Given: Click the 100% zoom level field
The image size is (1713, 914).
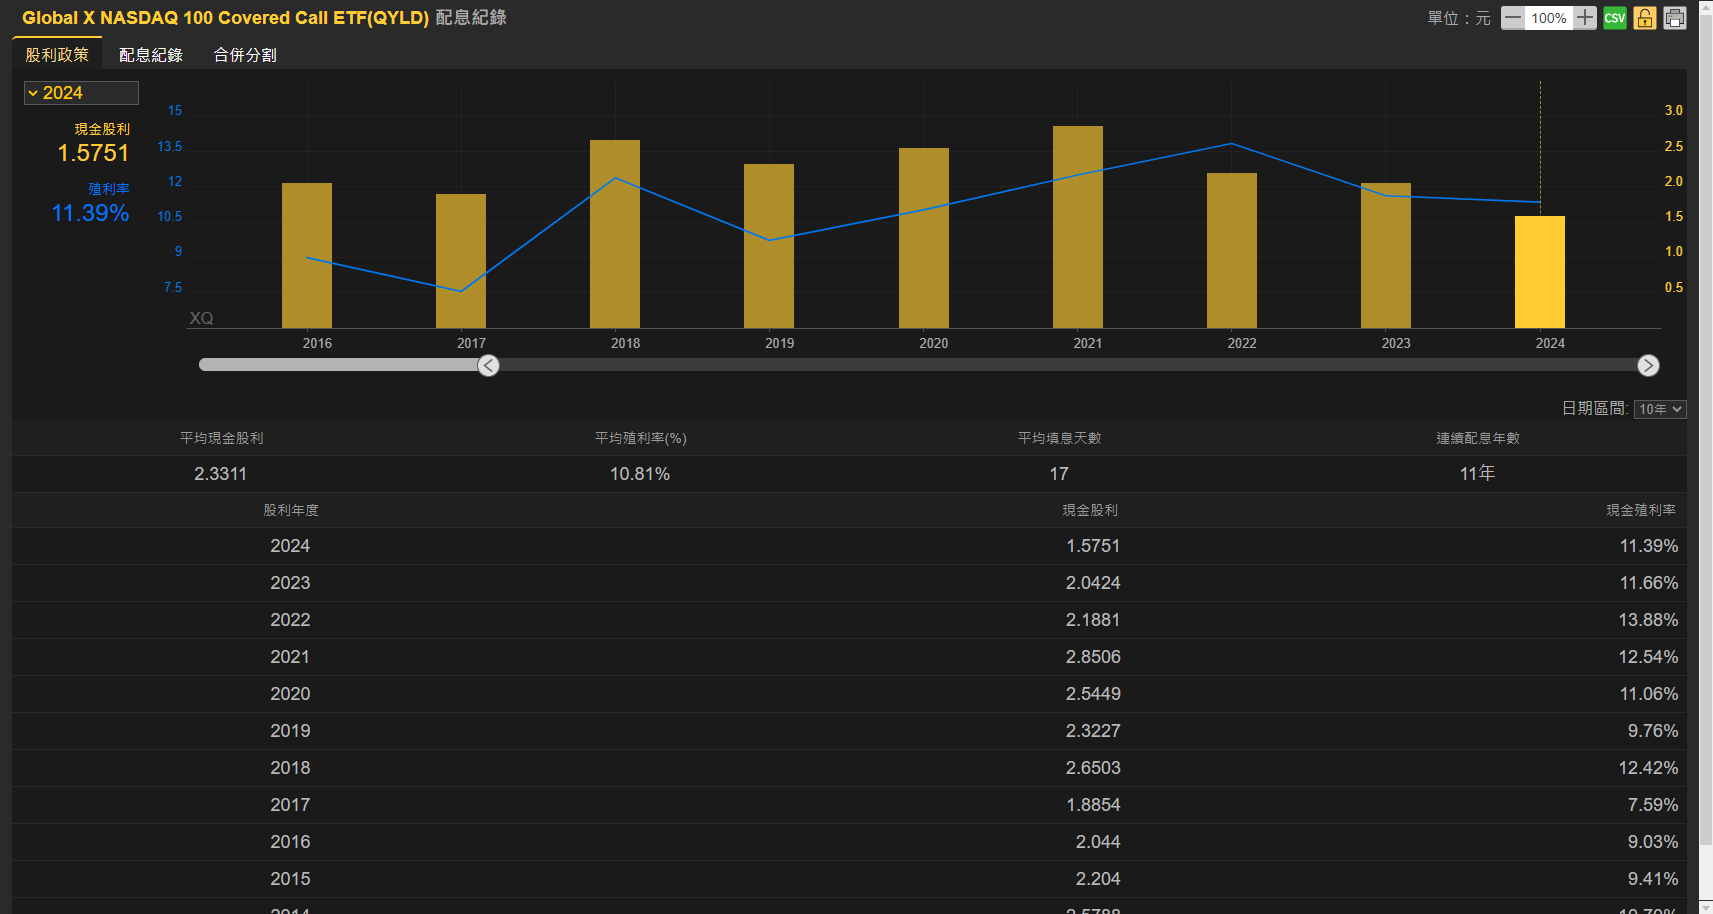Looking at the screenshot, I should click(x=1549, y=18).
